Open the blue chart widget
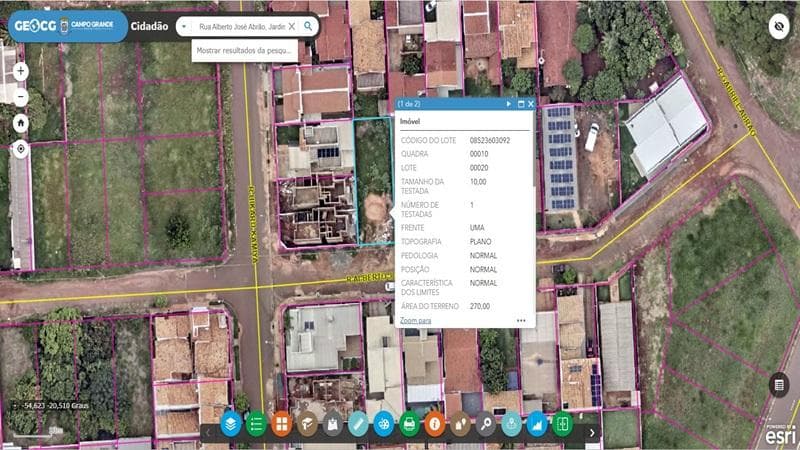The width and height of the screenshot is (800, 450). 537,424
